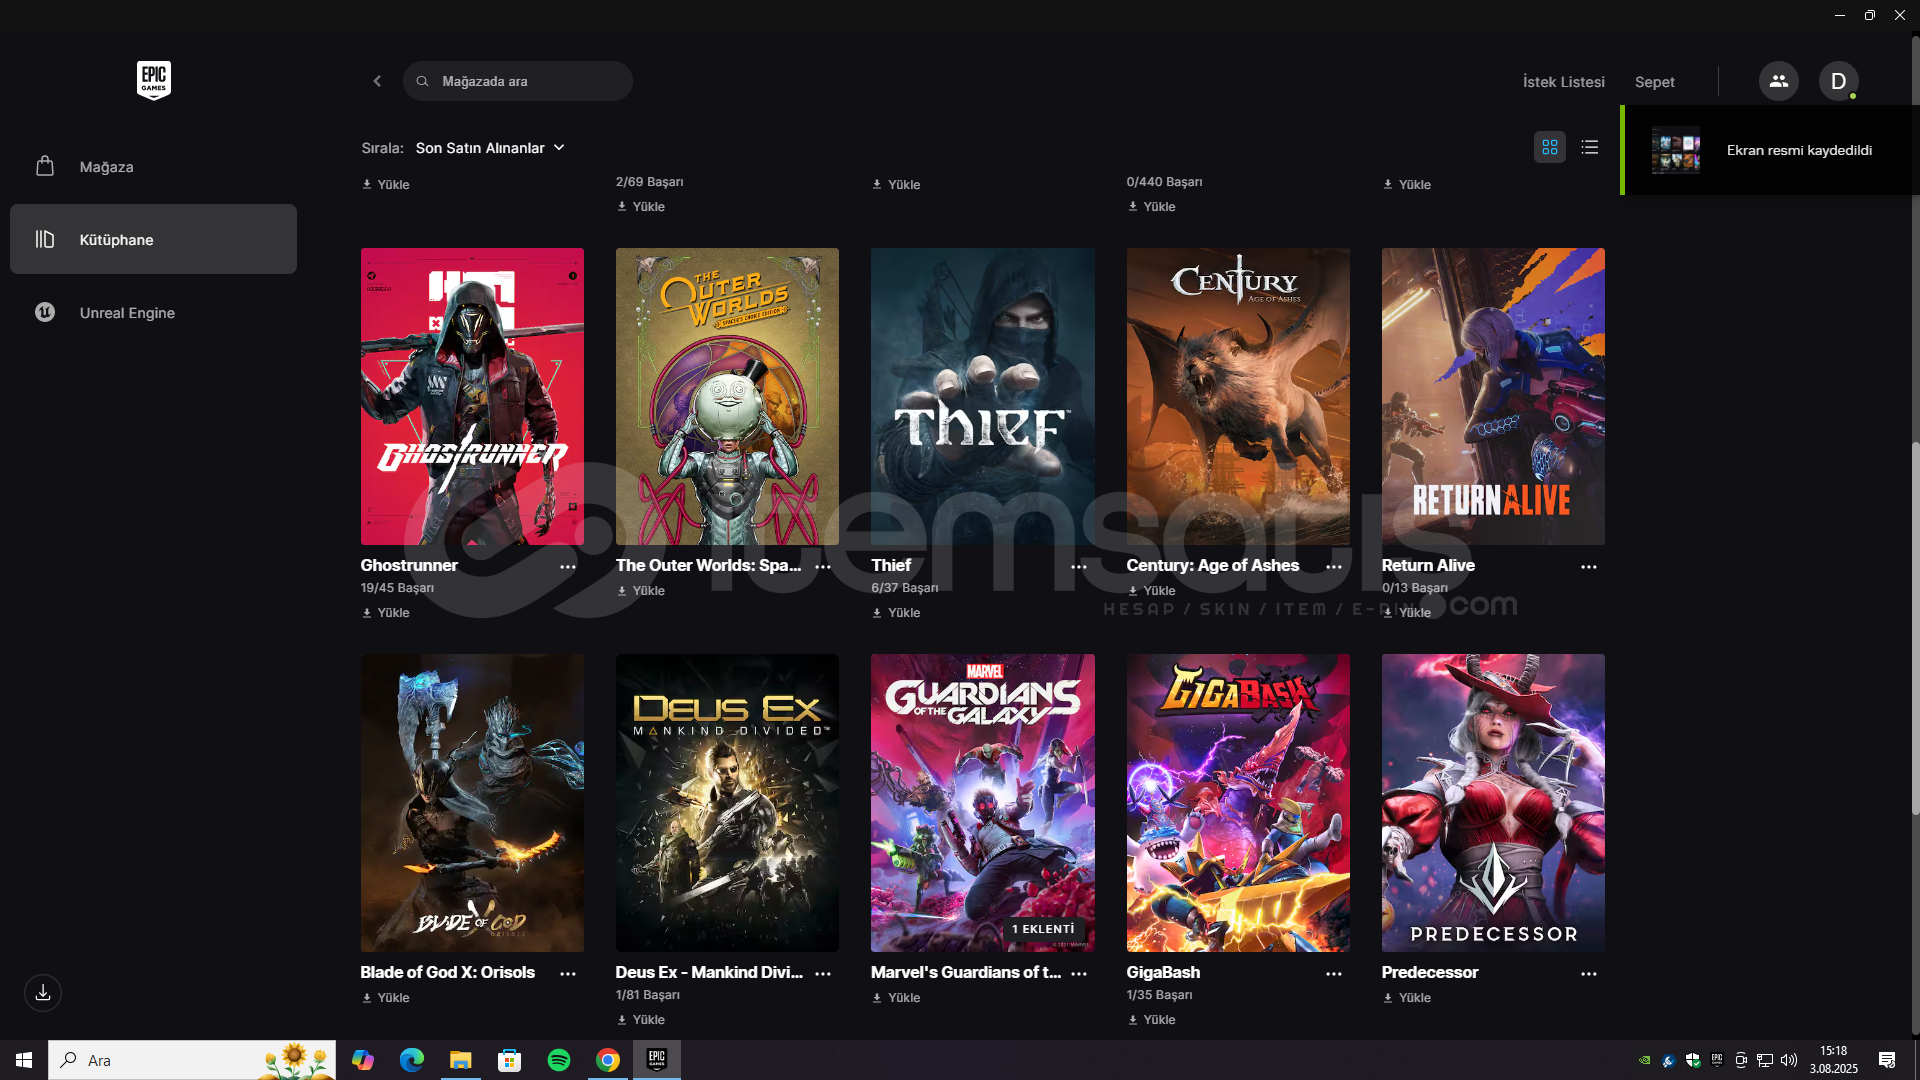Viewport: 1920px width, 1080px height.
Task: Open the Windows notification center
Action: (1886, 1060)
